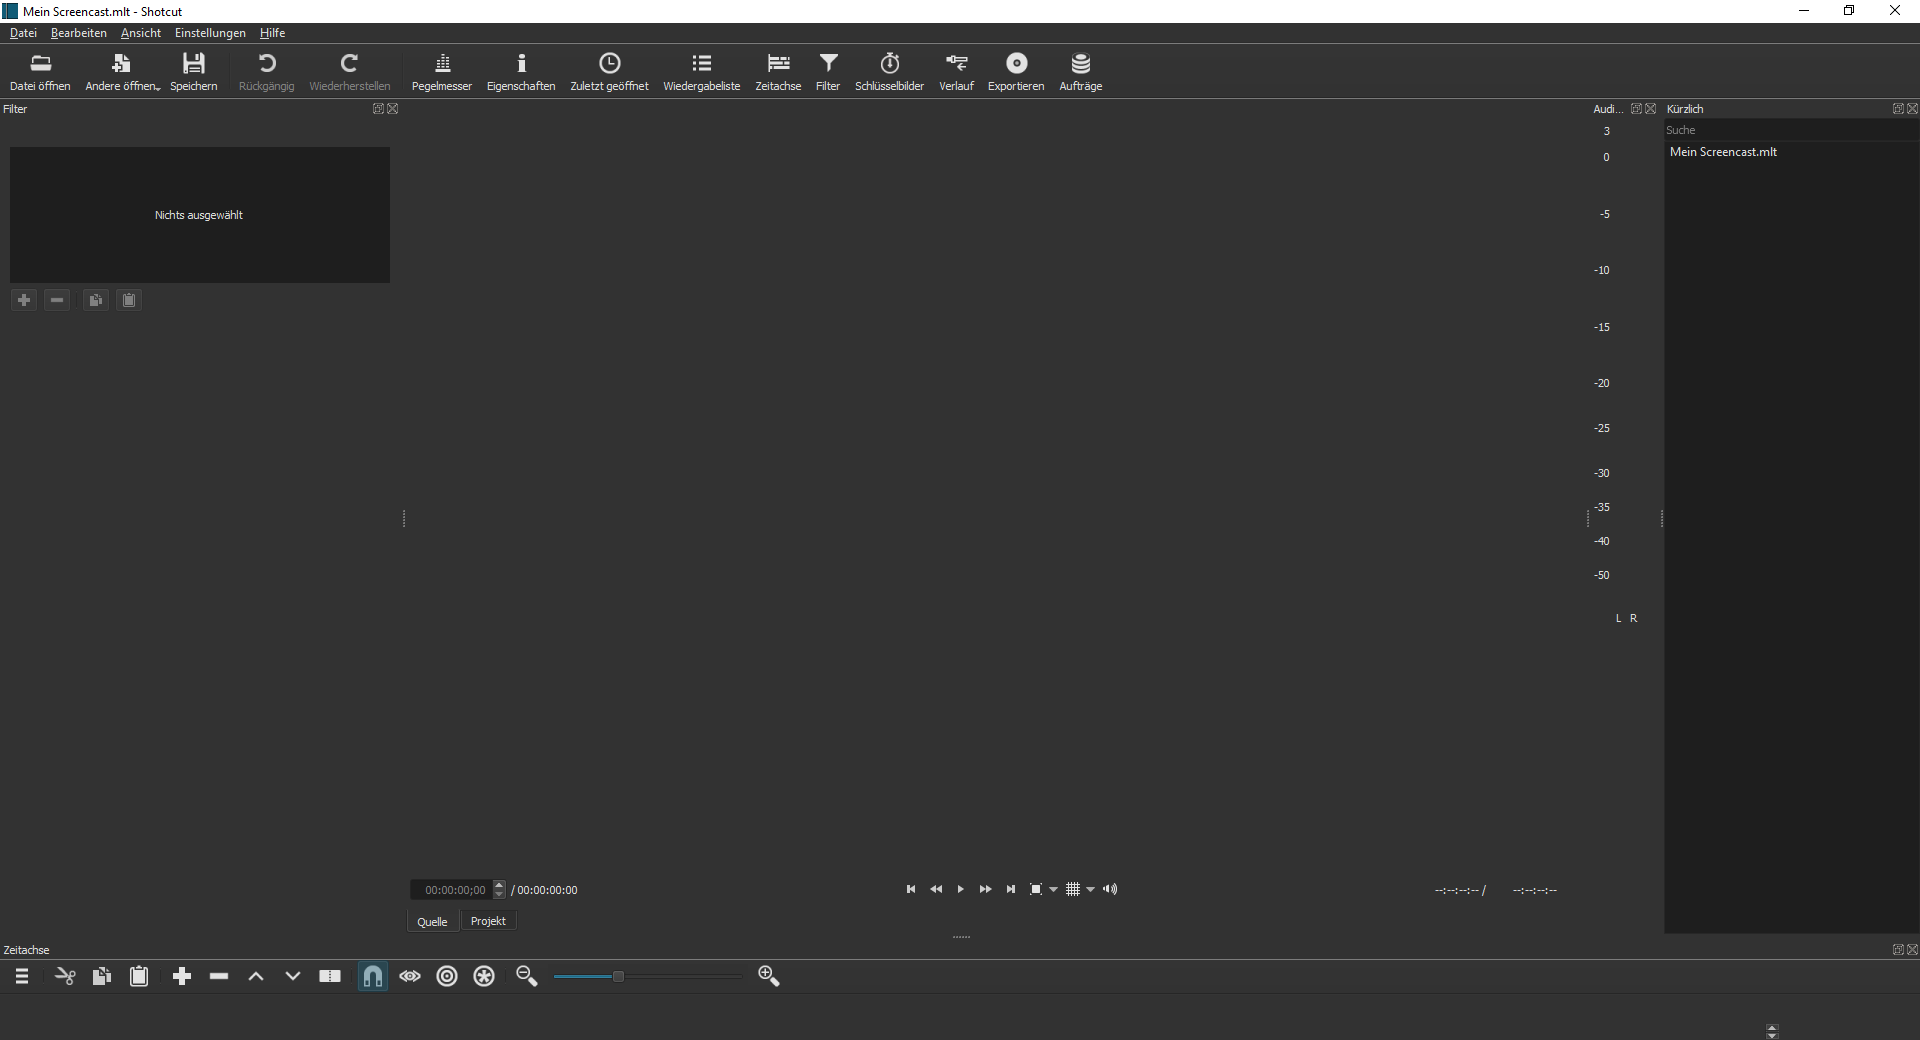Image resolution: width=1920 pixels, height=1040 pixels.
Task: Split at playhead icon
Action: point(330,977)
